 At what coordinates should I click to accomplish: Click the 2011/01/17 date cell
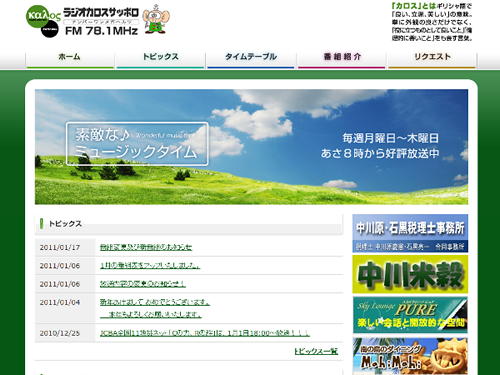point(65,247)
